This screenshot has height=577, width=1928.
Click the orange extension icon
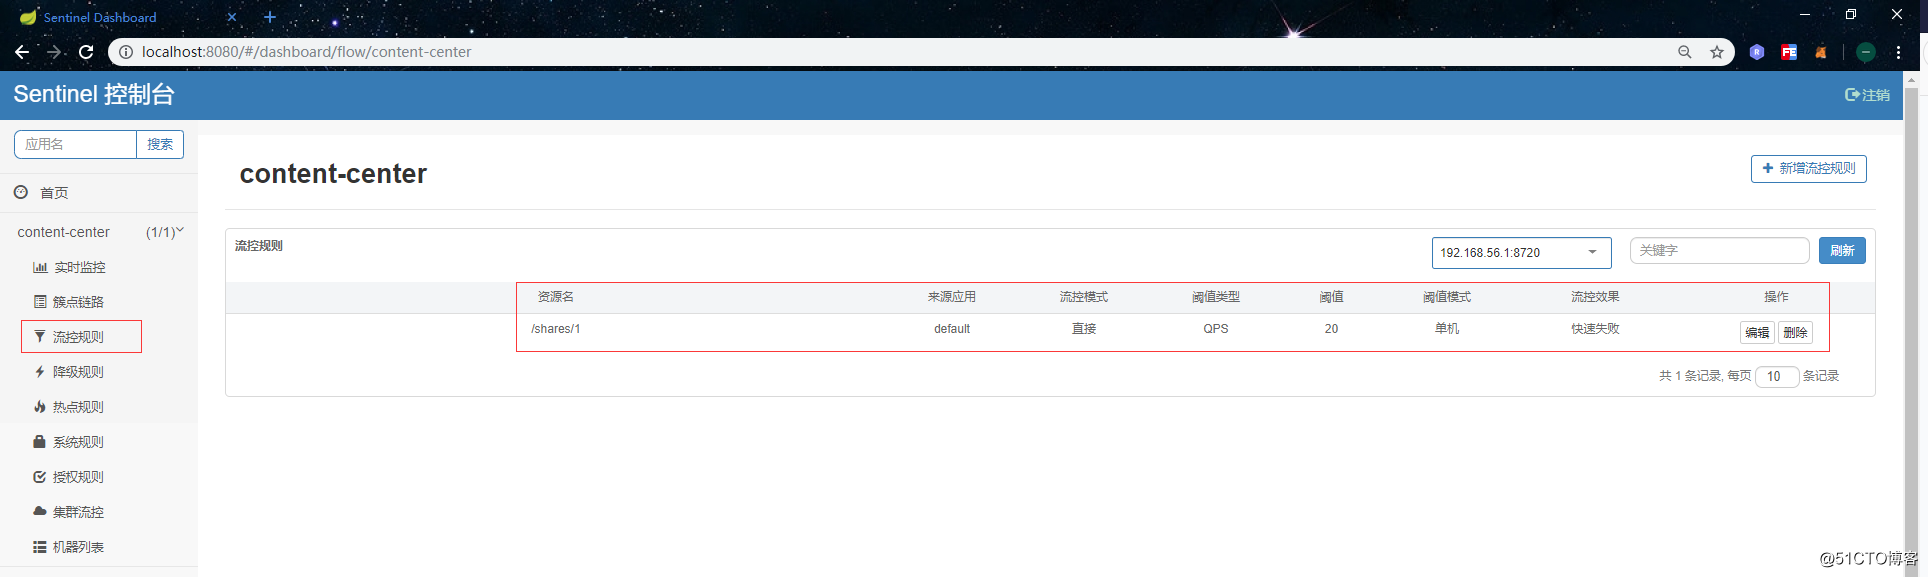coord(1821,52)
